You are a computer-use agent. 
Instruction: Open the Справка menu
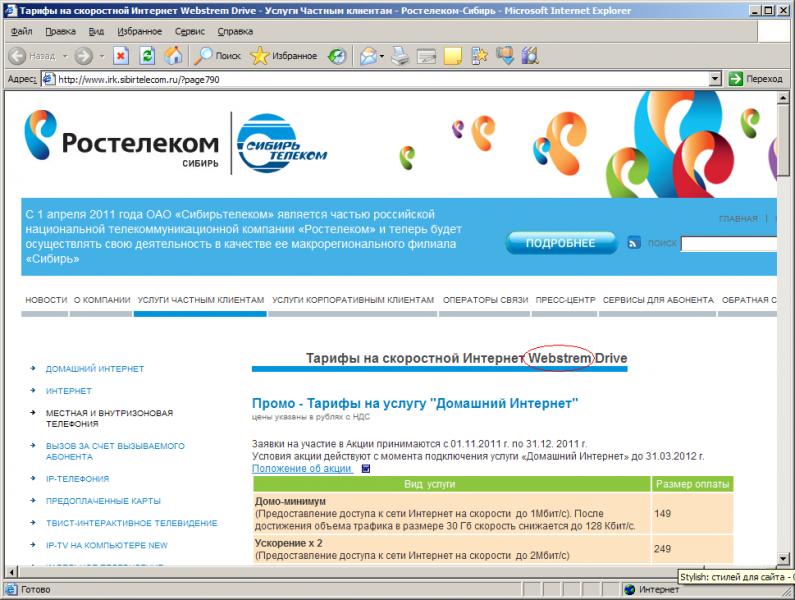(235, 31)
